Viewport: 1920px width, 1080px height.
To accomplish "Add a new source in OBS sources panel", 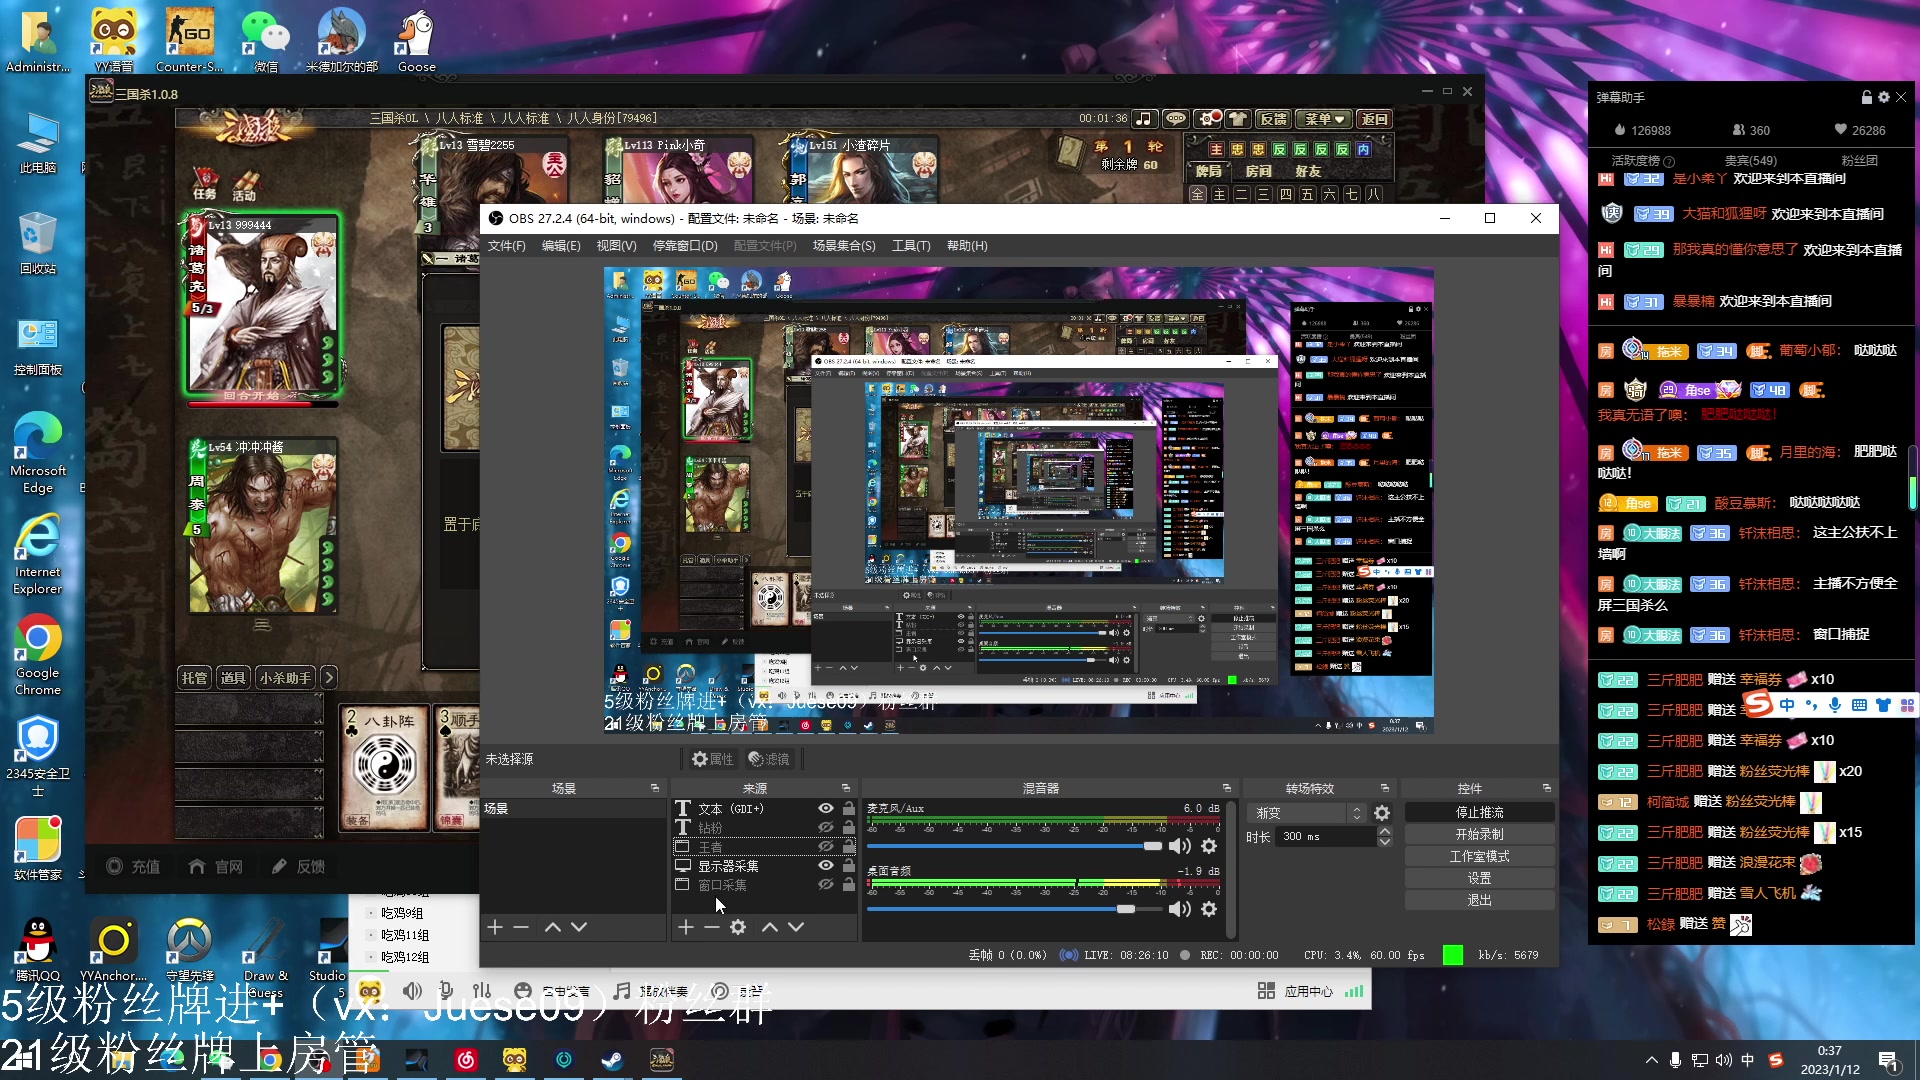I will coord(685,927).
